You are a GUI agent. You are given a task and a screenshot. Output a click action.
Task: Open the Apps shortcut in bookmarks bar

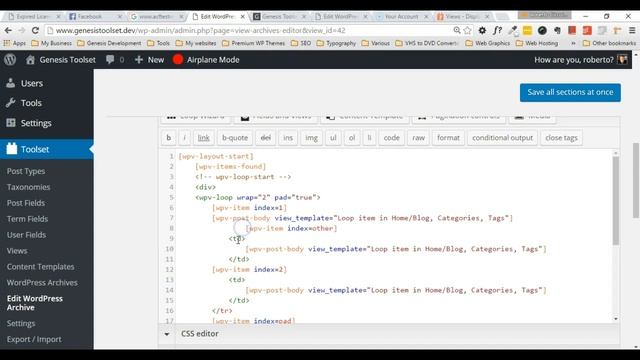(15, 43)
